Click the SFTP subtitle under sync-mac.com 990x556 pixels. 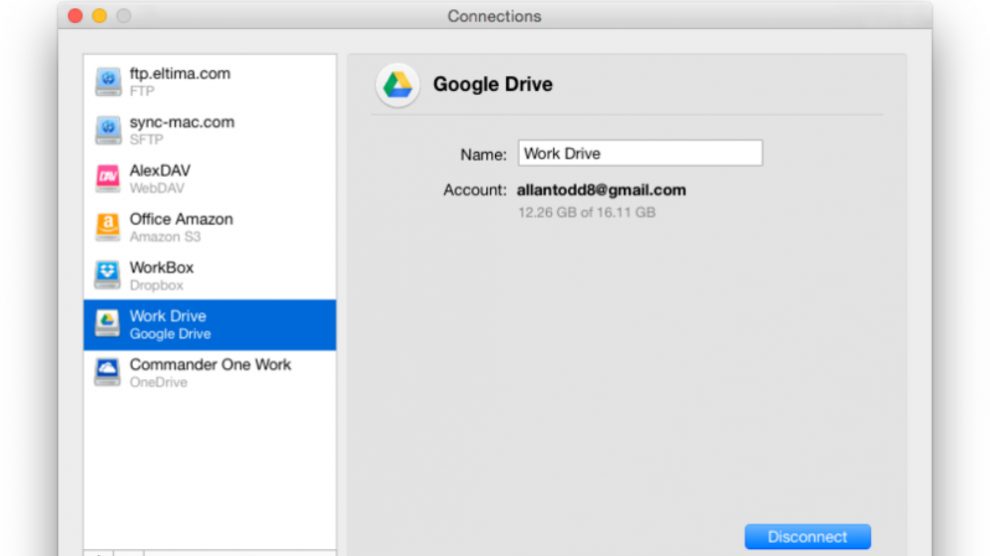pos(146,139)
